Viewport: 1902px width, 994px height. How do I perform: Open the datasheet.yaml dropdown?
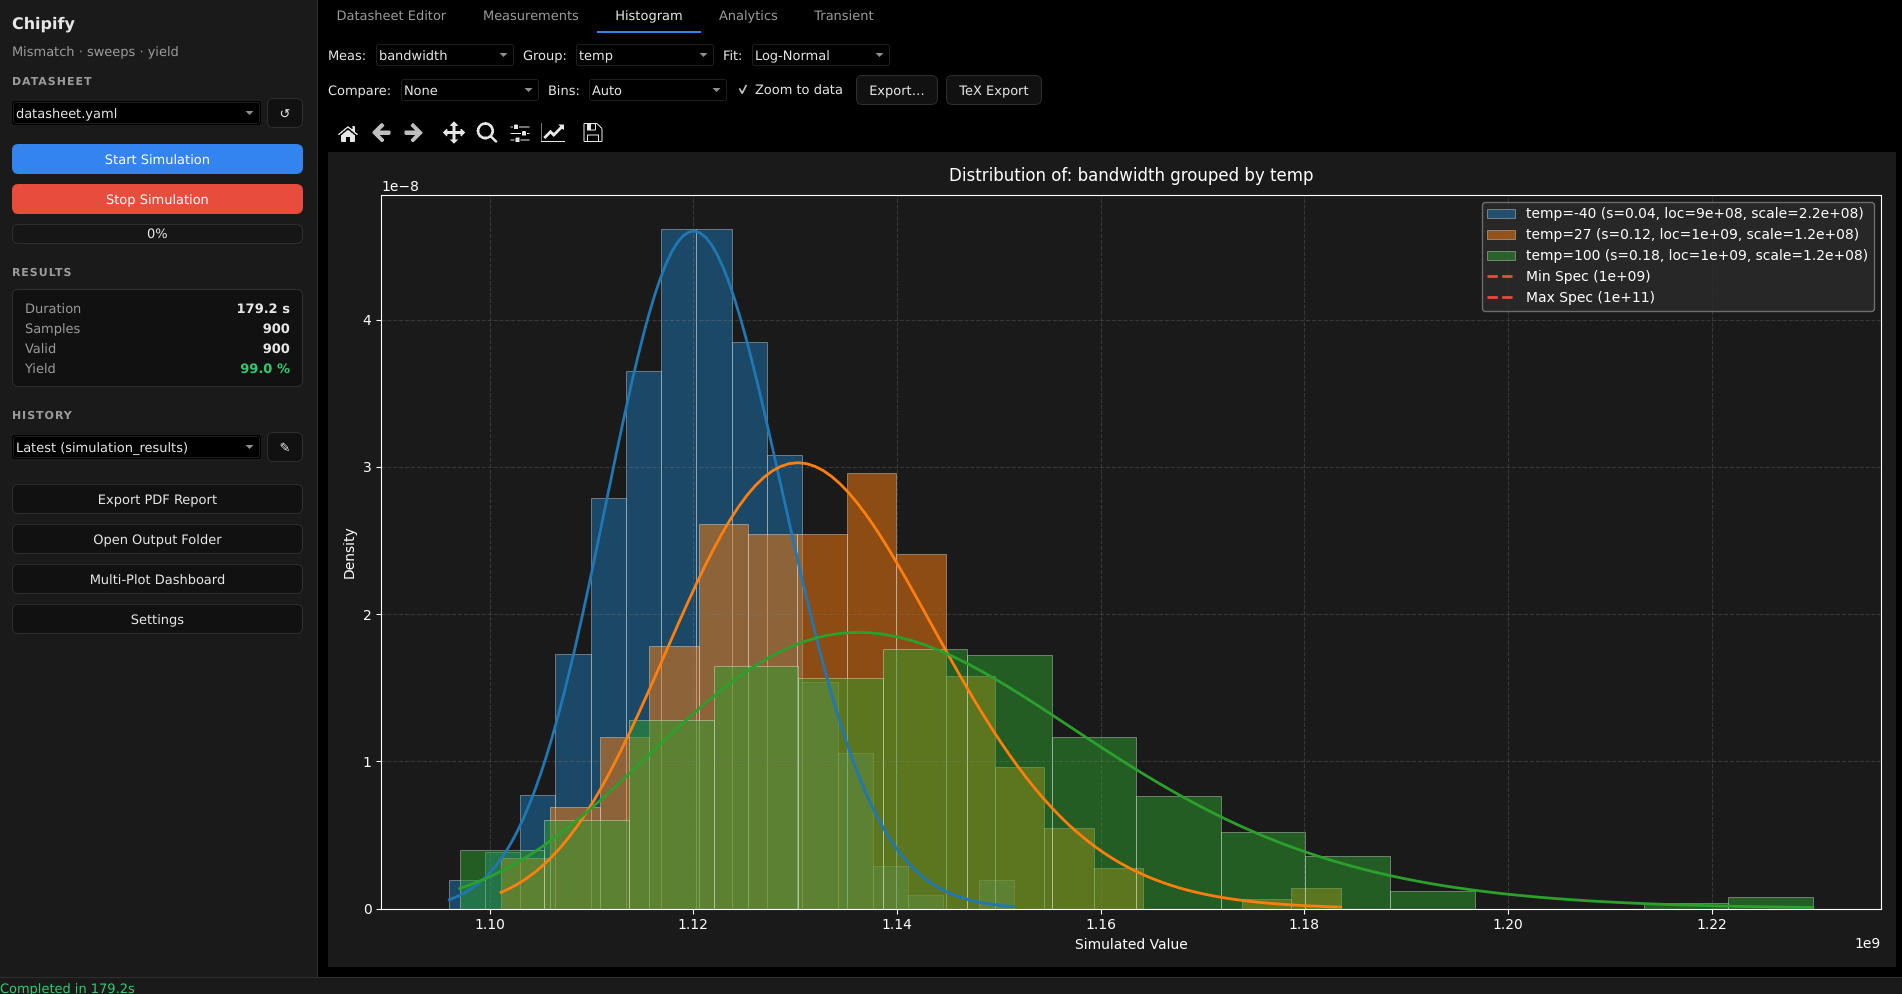(136, 113)
